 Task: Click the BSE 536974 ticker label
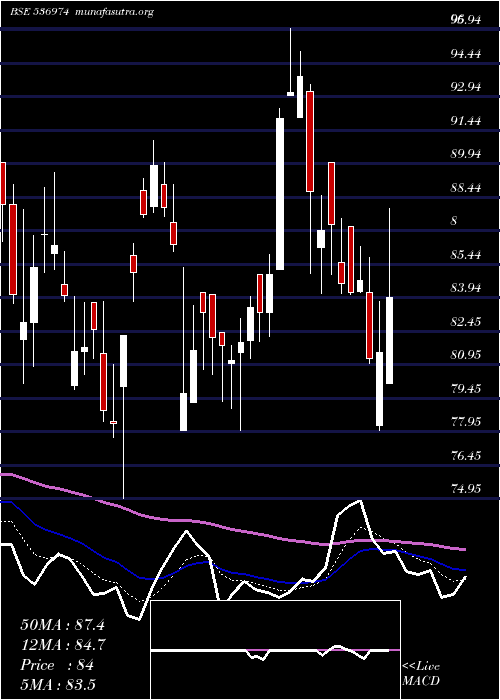39,12
